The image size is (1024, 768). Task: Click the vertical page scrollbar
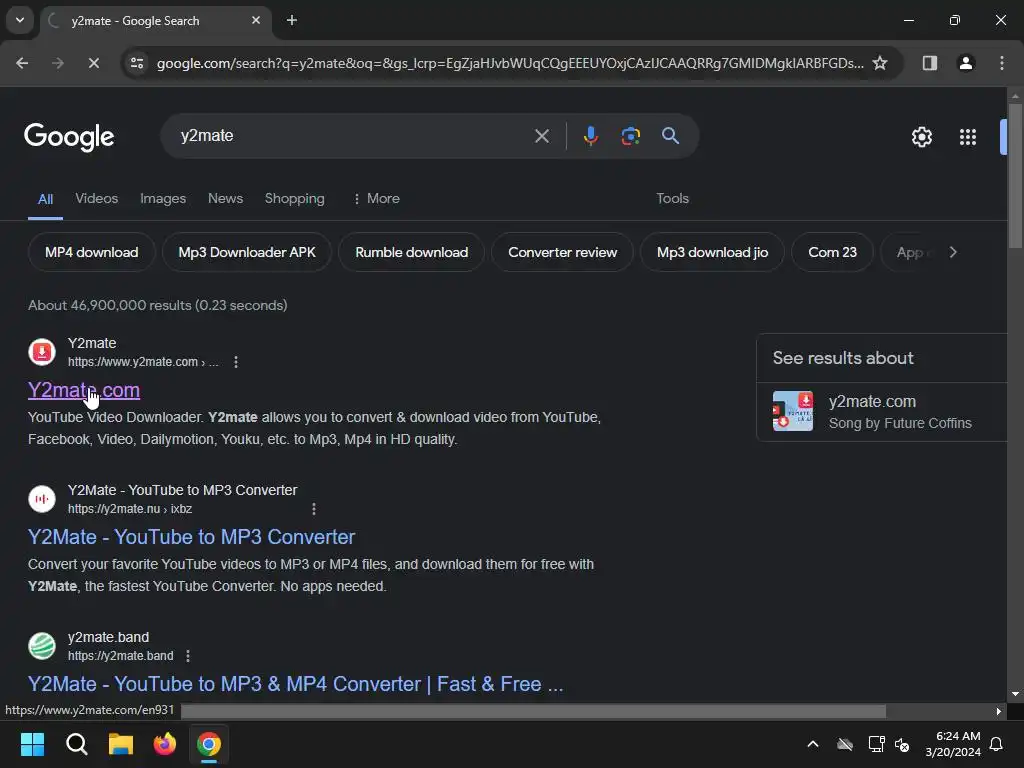[1015, 176]
